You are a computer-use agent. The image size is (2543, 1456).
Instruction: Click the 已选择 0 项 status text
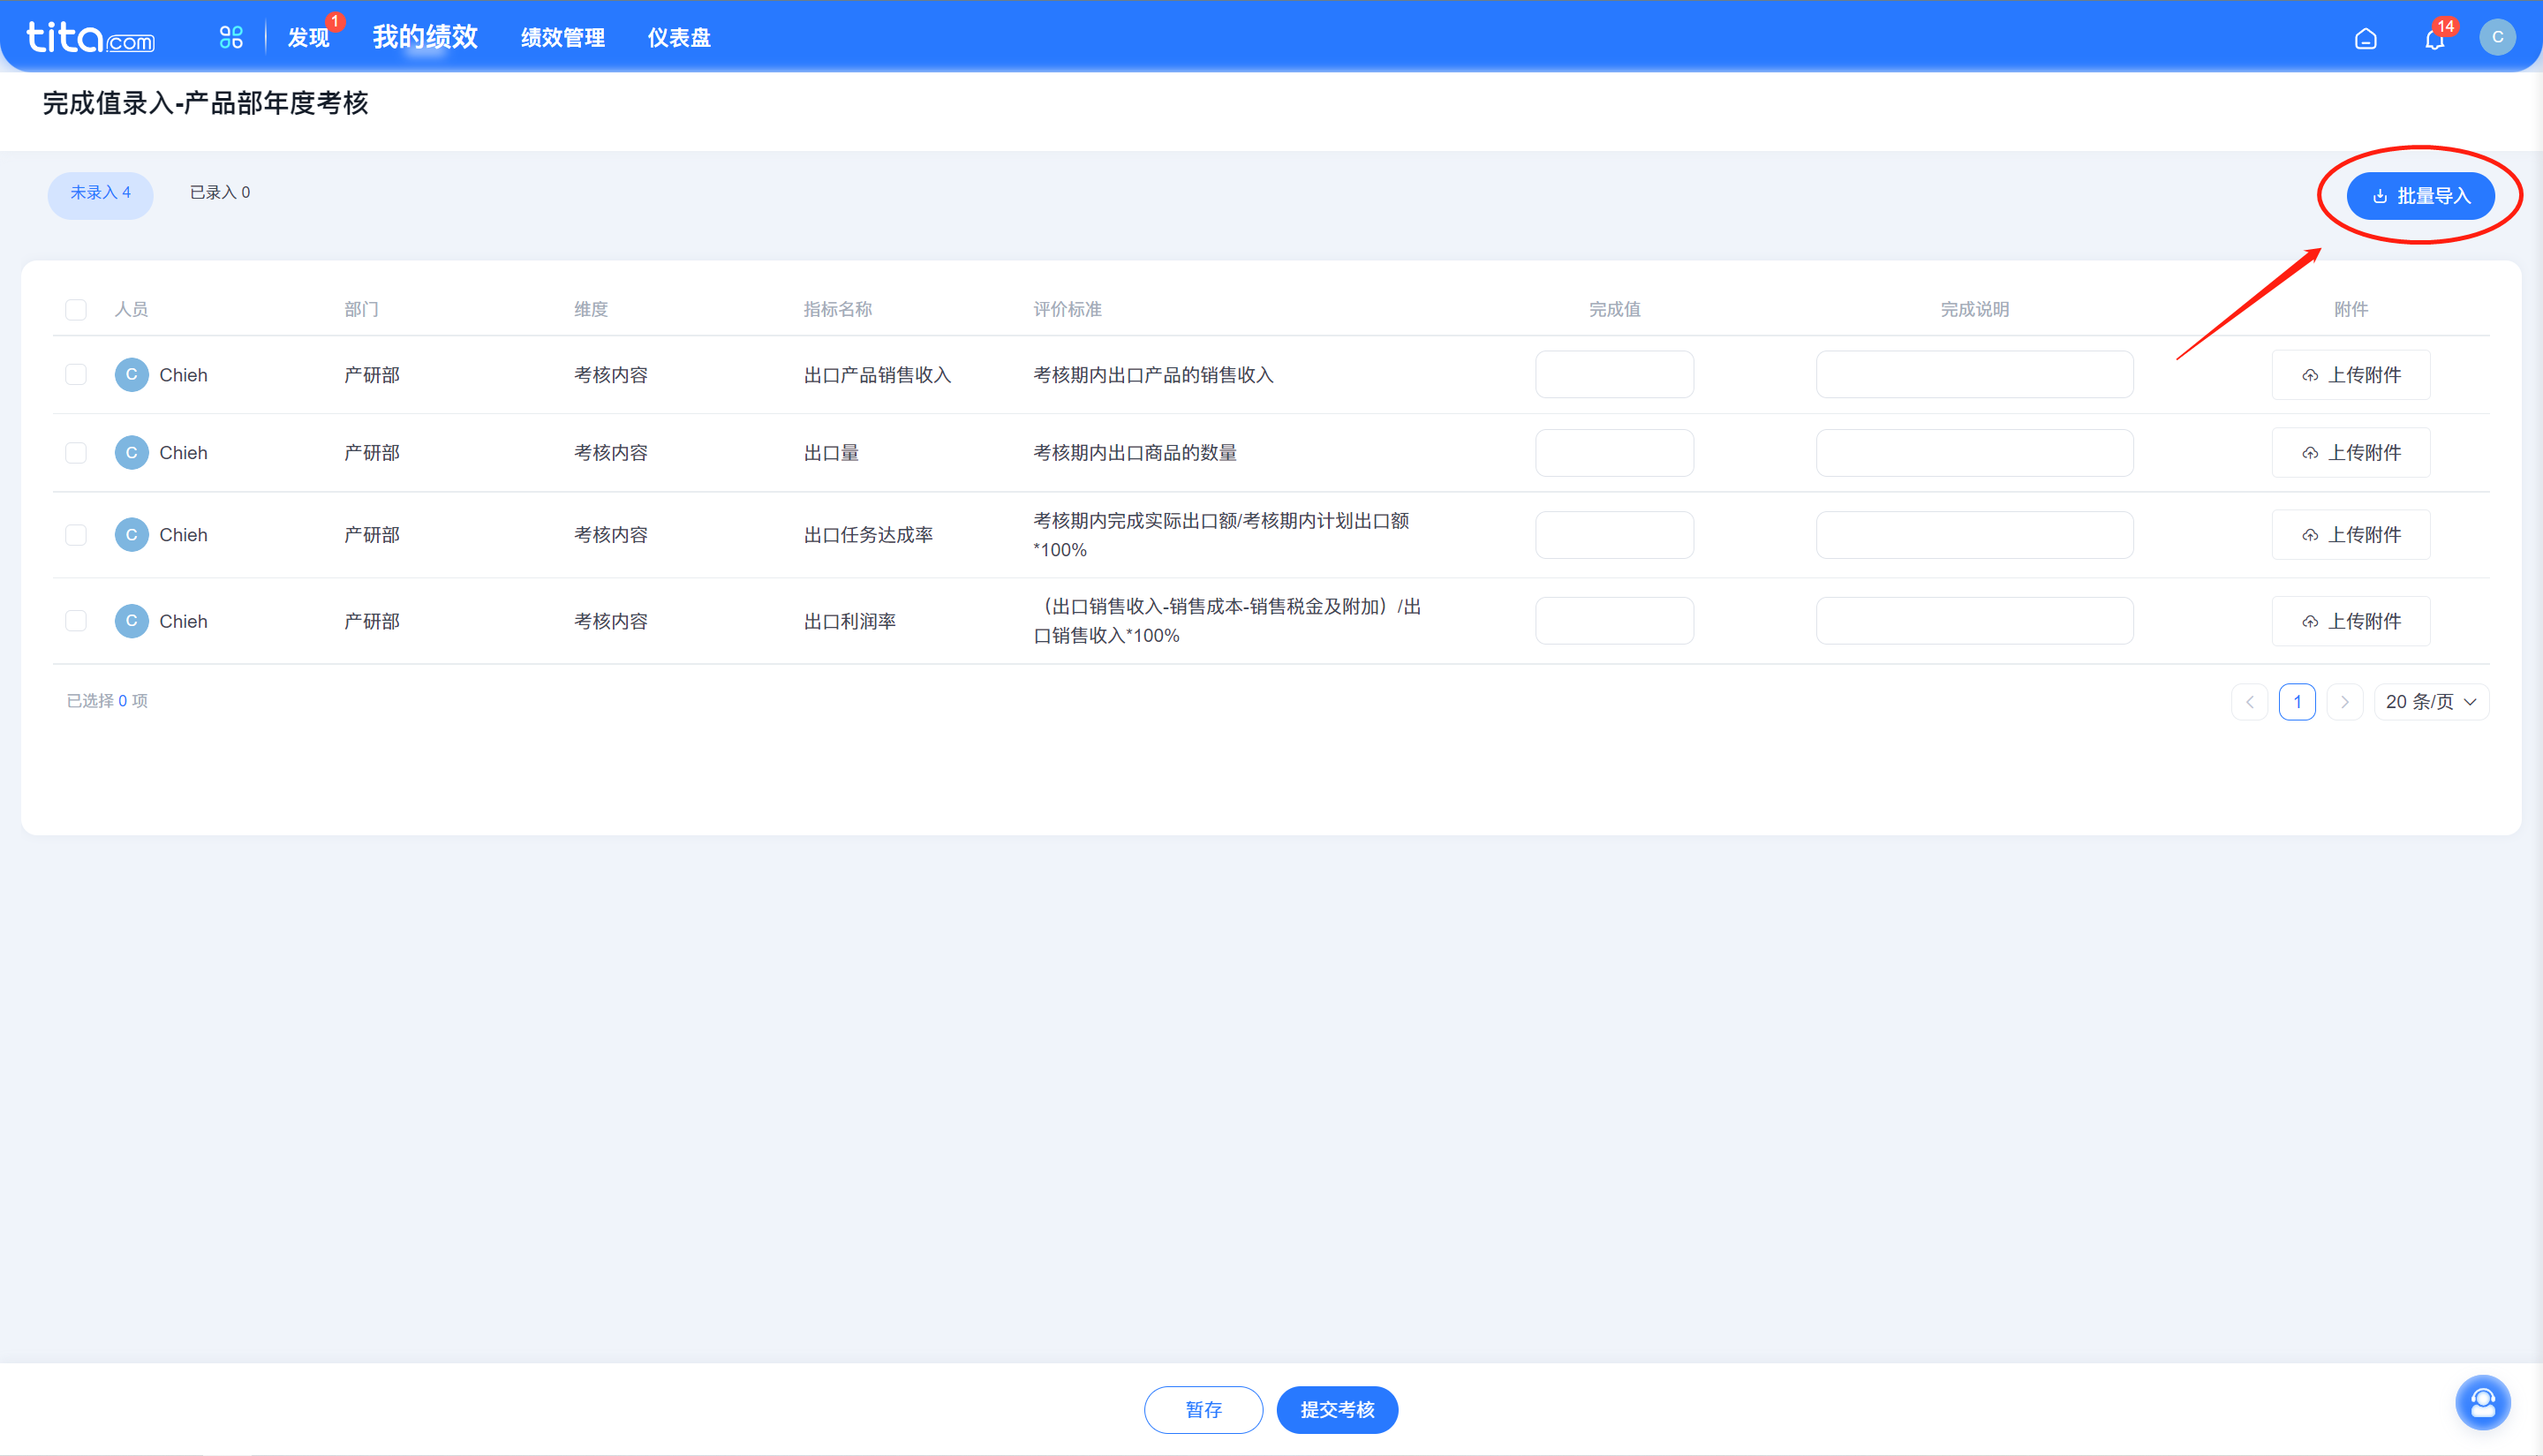point(107,700)
